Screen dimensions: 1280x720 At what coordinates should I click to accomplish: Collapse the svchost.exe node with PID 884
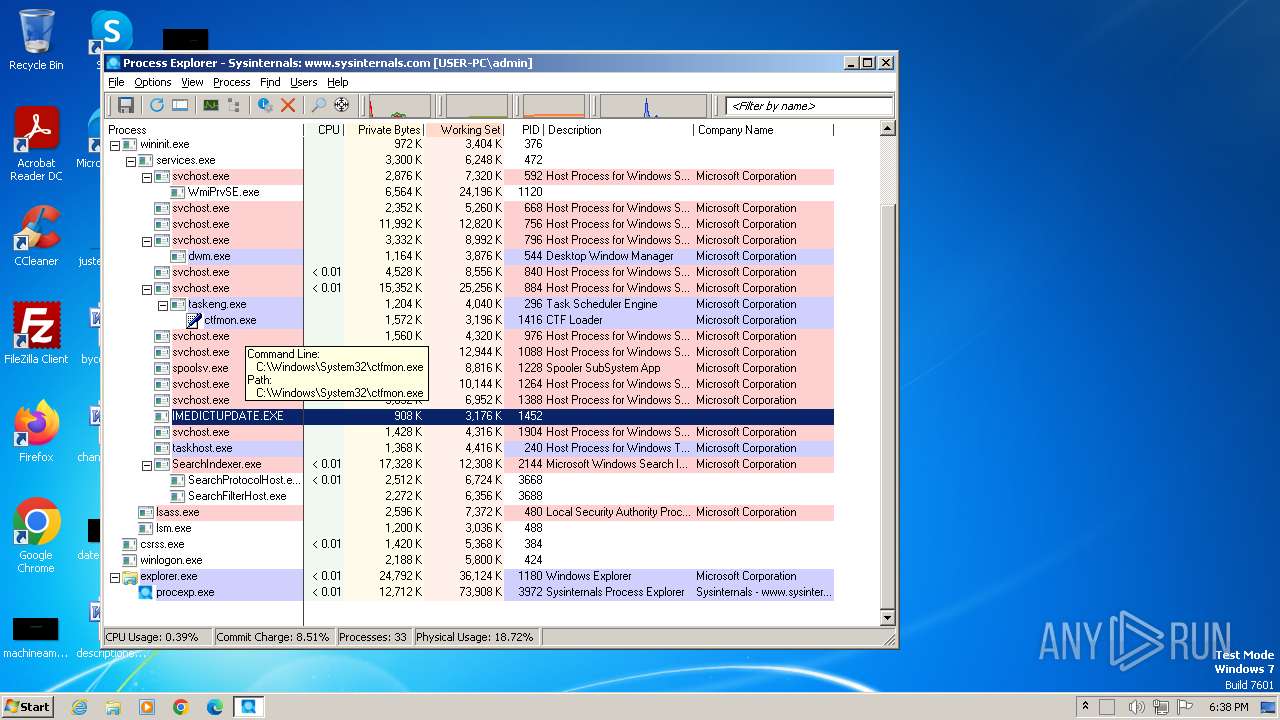(146, 288)
